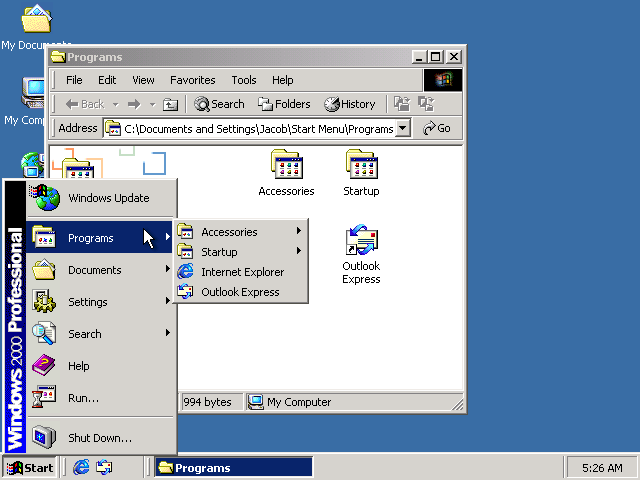Expand the Accessories submenu
Screen dimensions: 640x480
pos(241,232)
